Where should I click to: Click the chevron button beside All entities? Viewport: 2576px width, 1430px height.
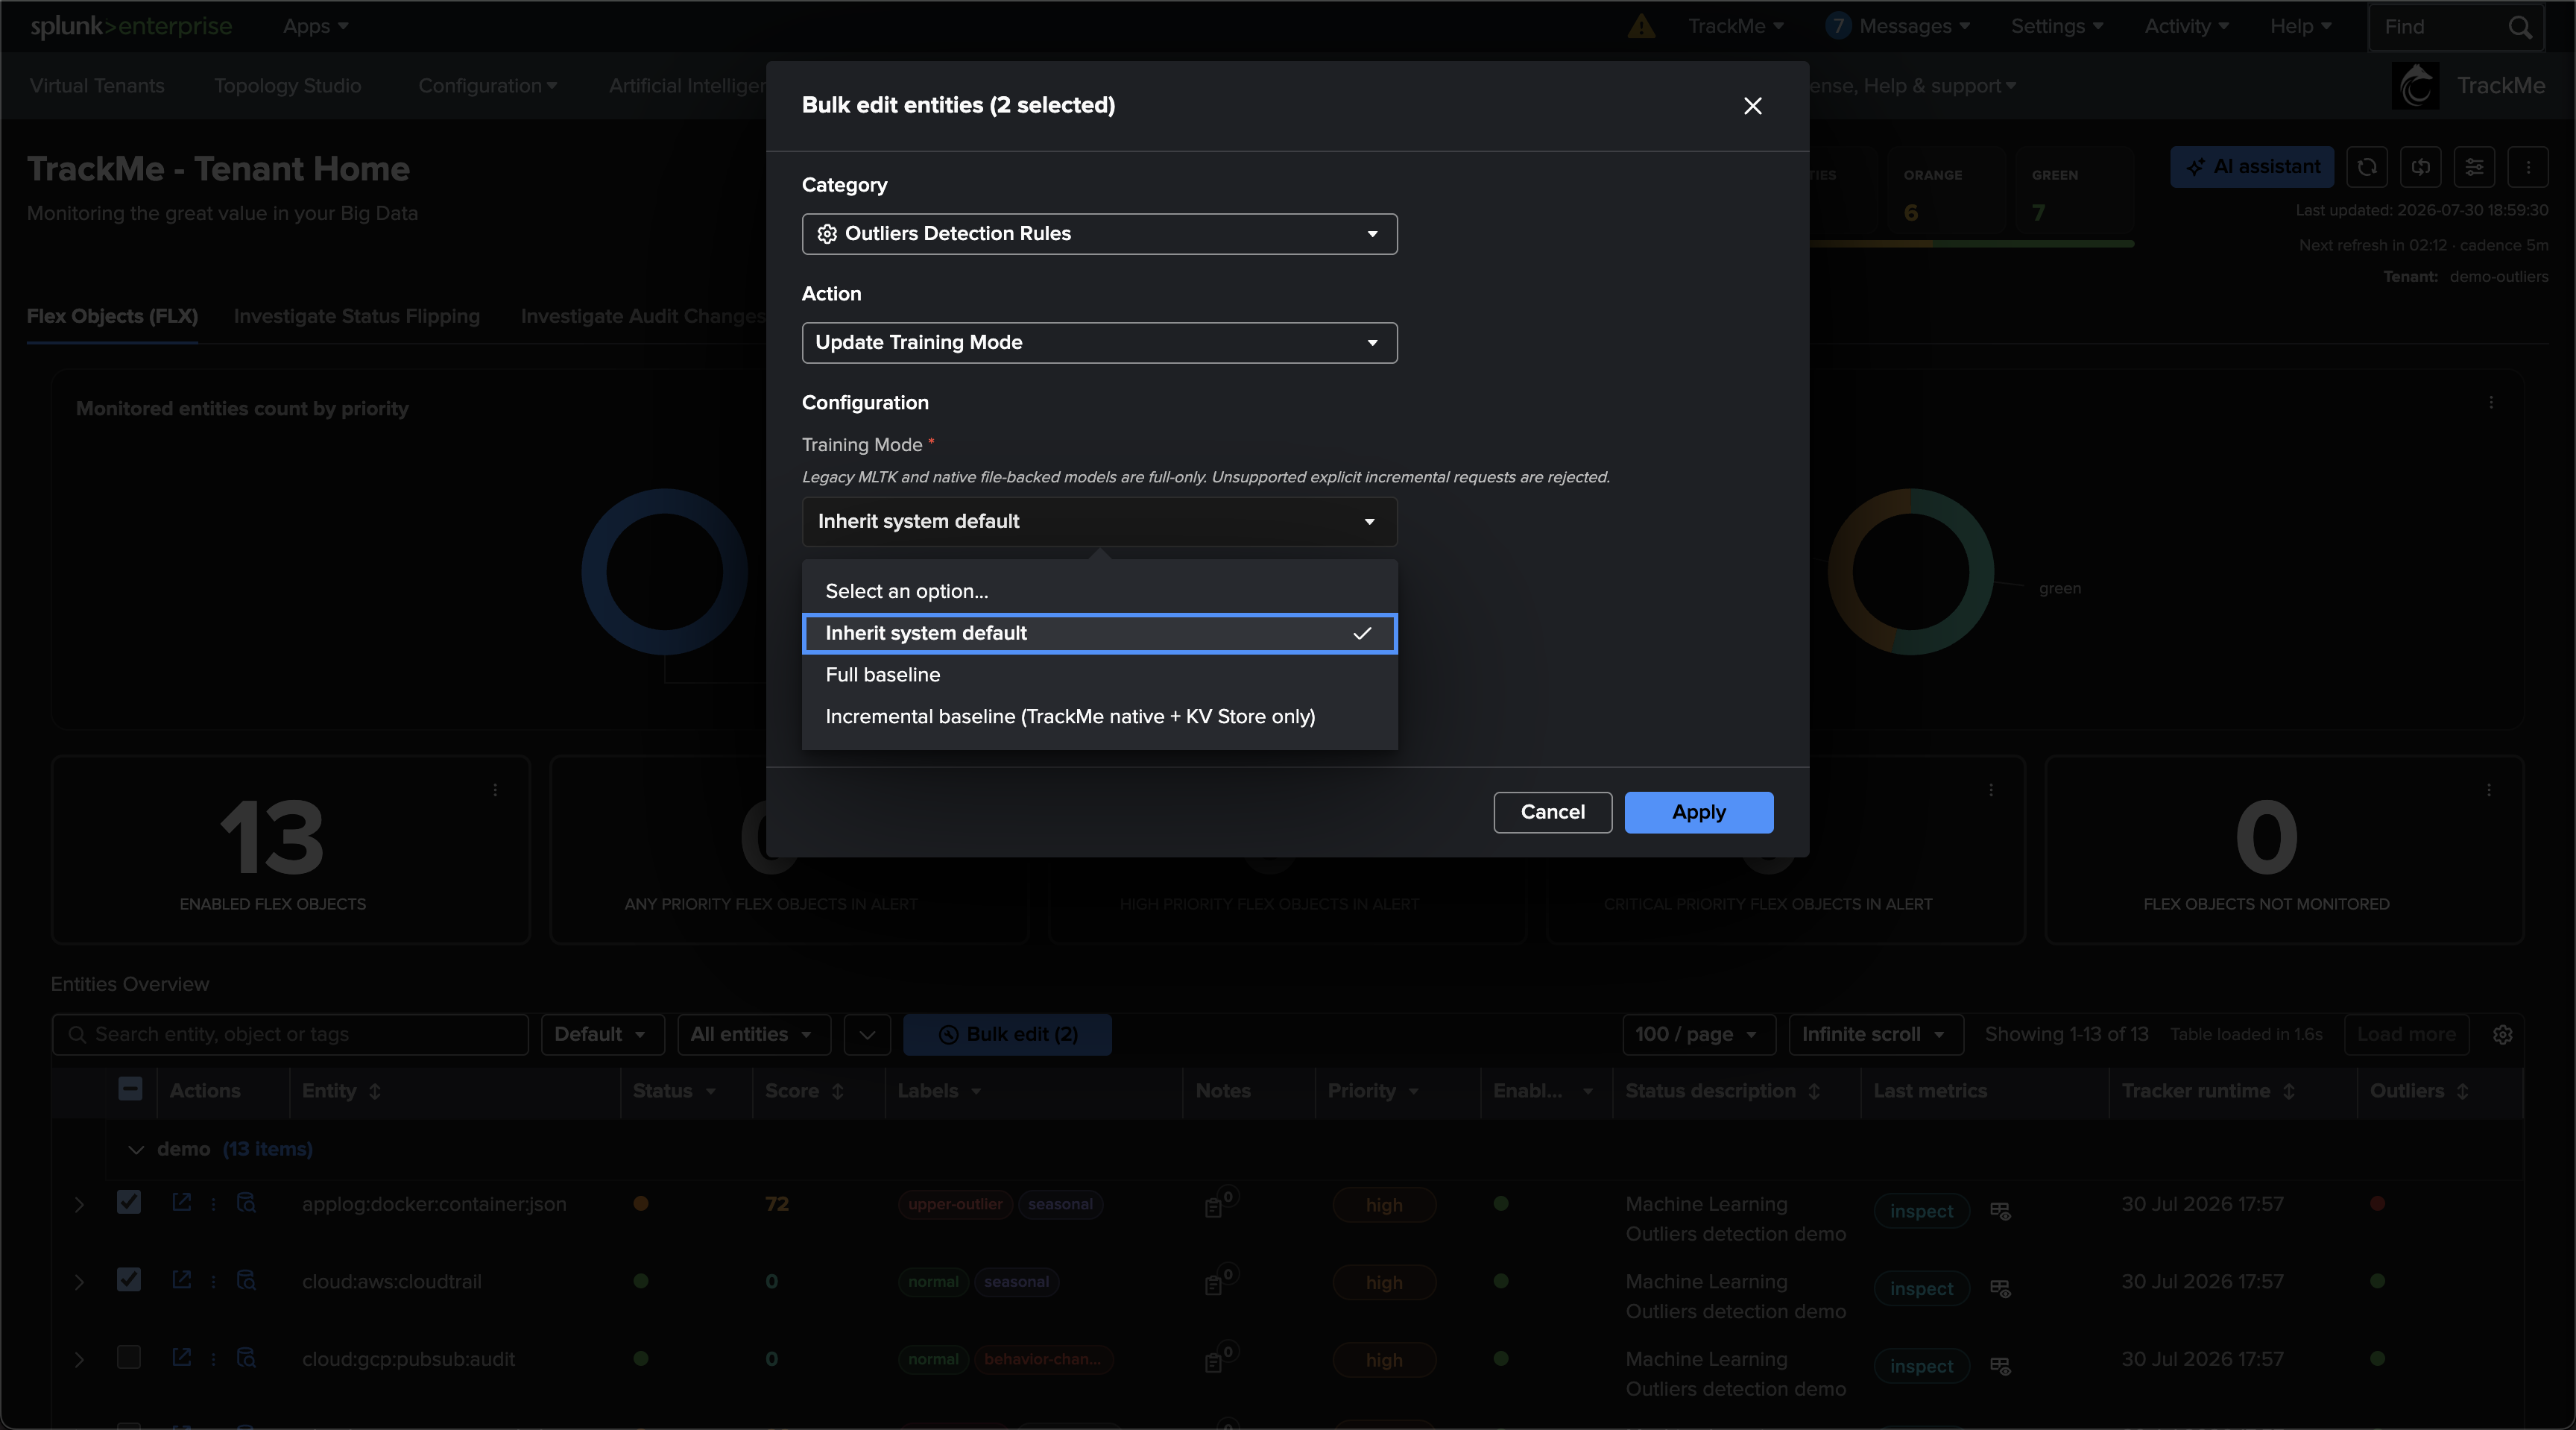(867, 1035)
